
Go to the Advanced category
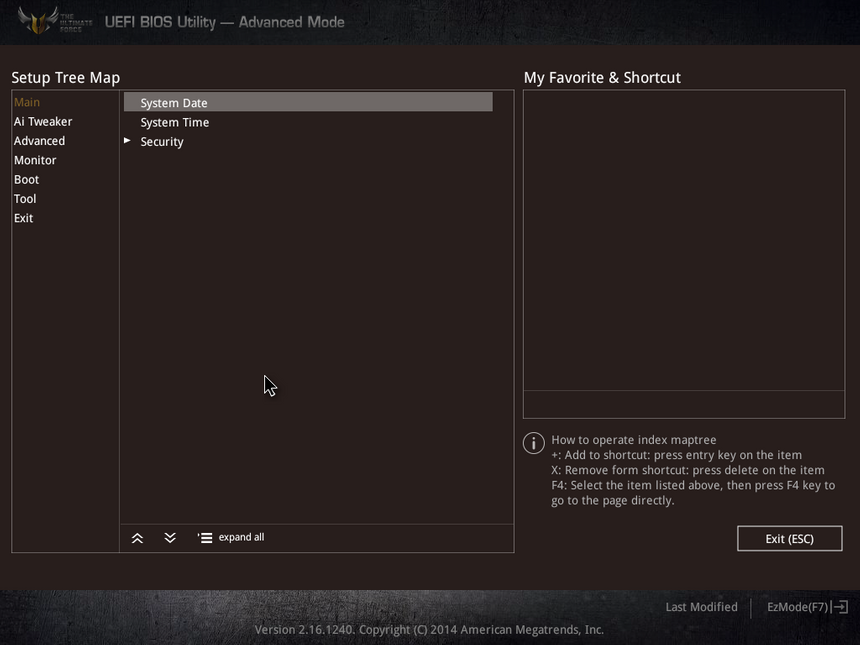(39, 141)
